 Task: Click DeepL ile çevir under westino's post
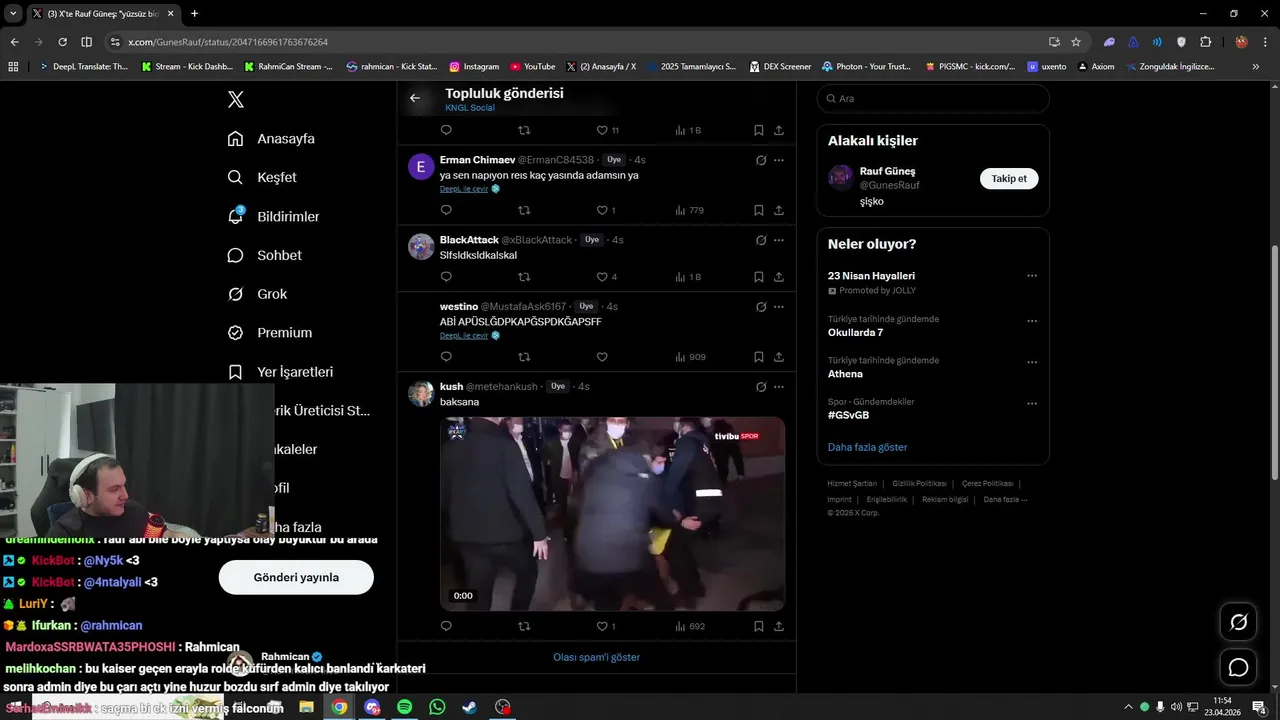click(x=464, y=336)
